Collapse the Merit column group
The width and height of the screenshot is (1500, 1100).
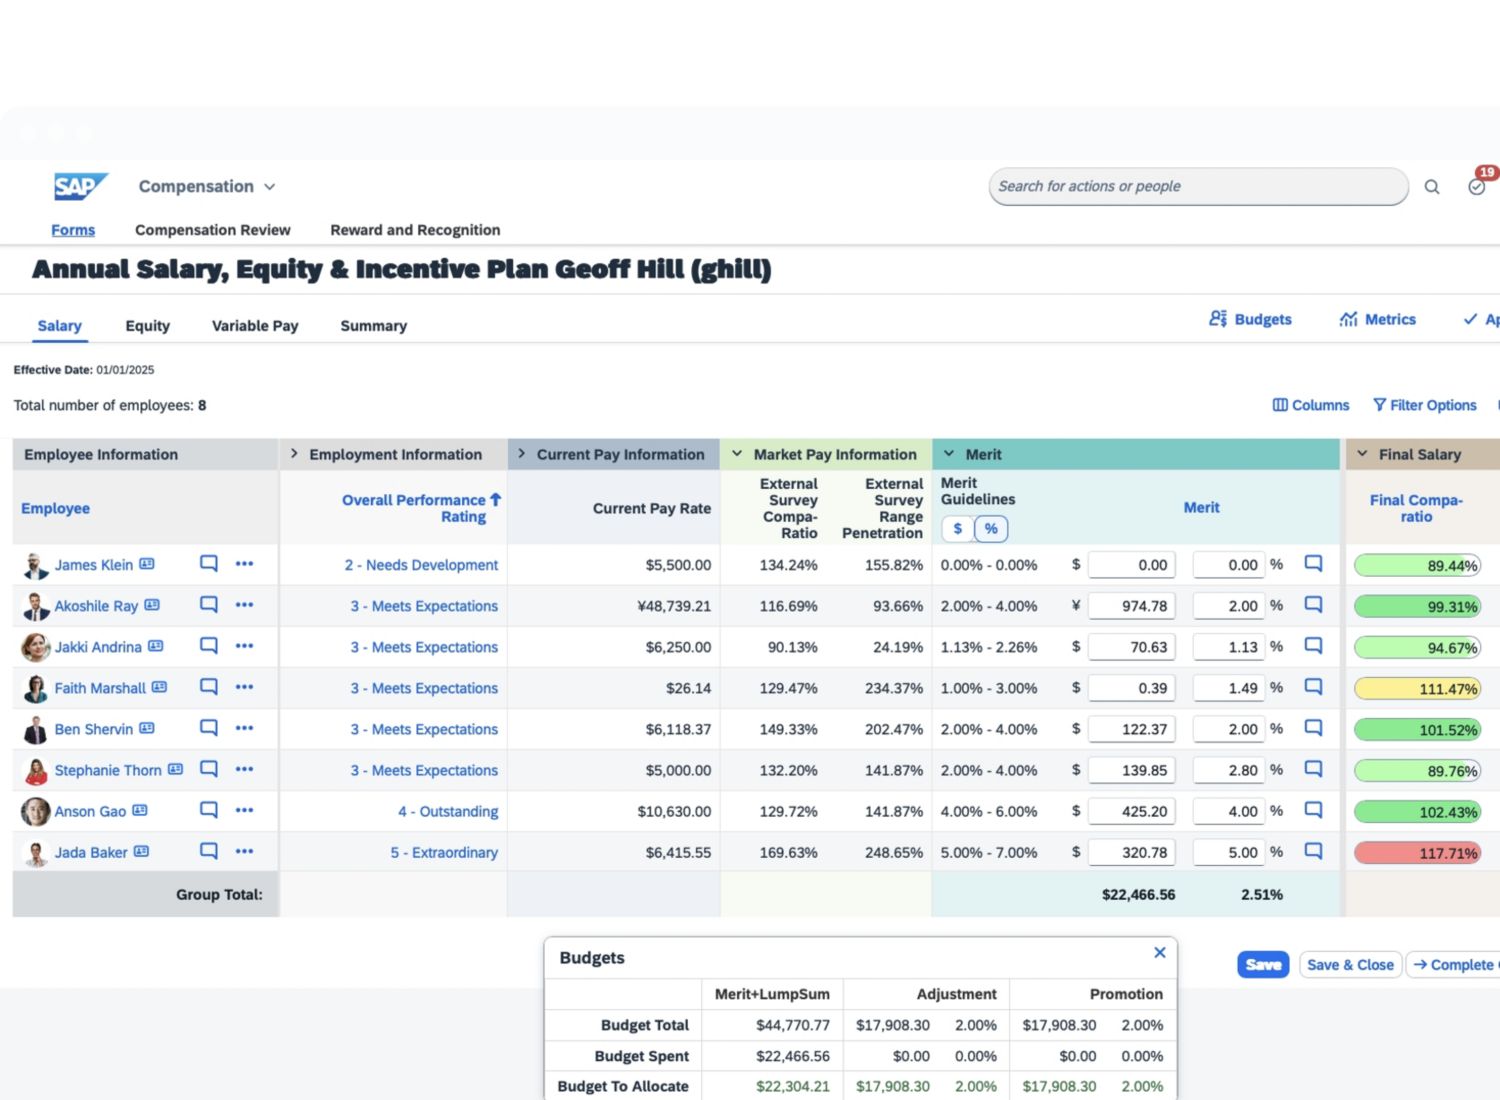click(949, 454)
